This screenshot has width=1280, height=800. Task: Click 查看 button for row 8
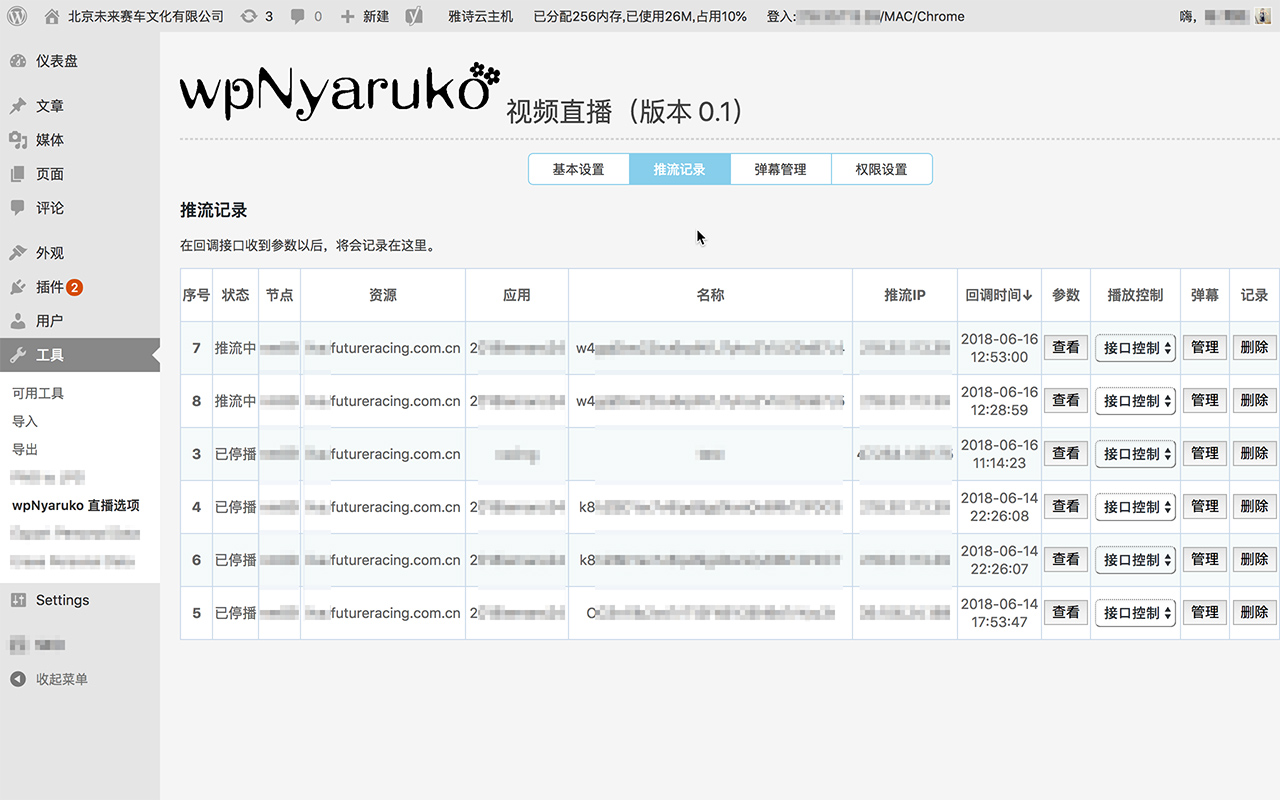pyautogui.click(x=1066, y=400)
